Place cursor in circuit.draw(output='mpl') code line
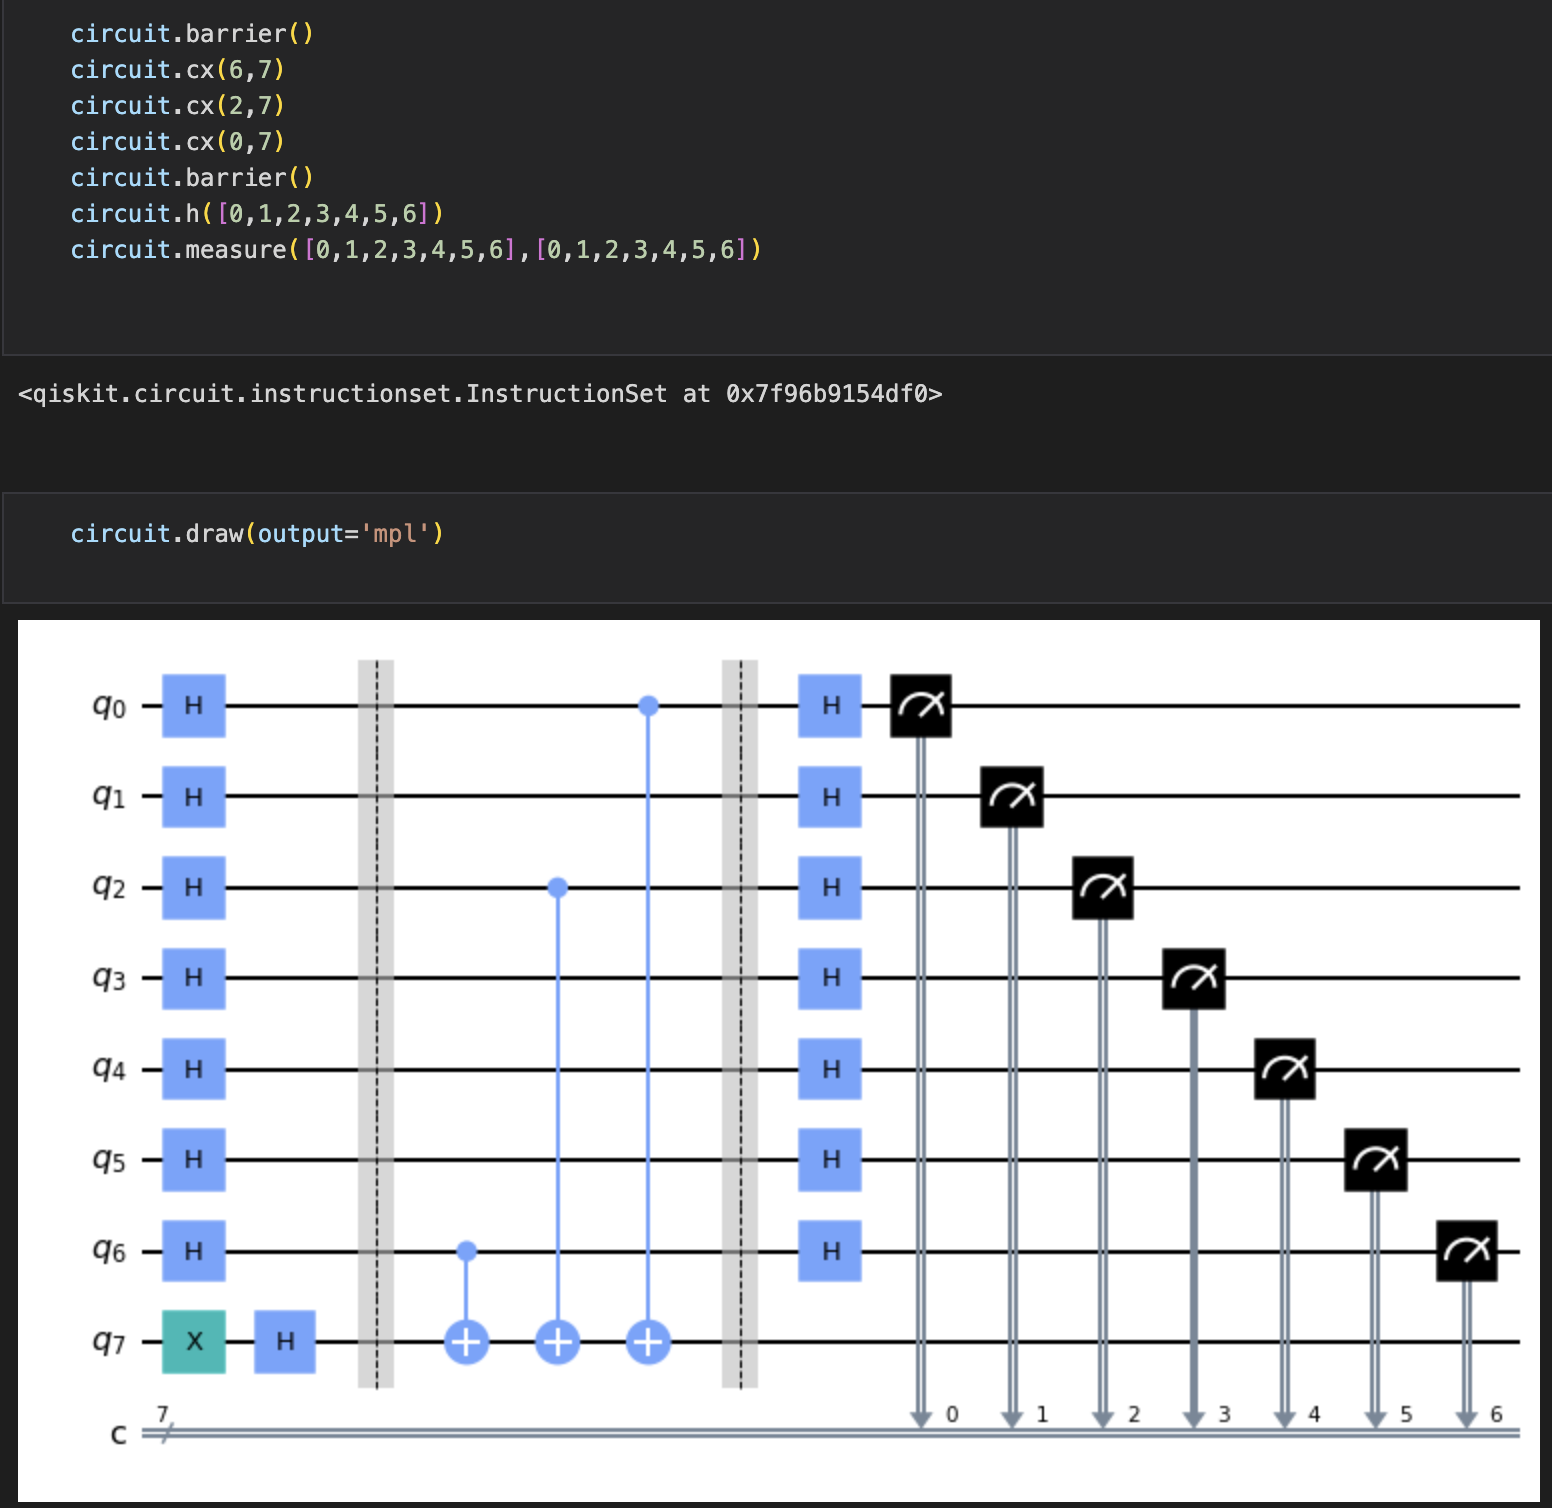The height and width of the screenshot is (1508, 1552). (x=257, y=534)
